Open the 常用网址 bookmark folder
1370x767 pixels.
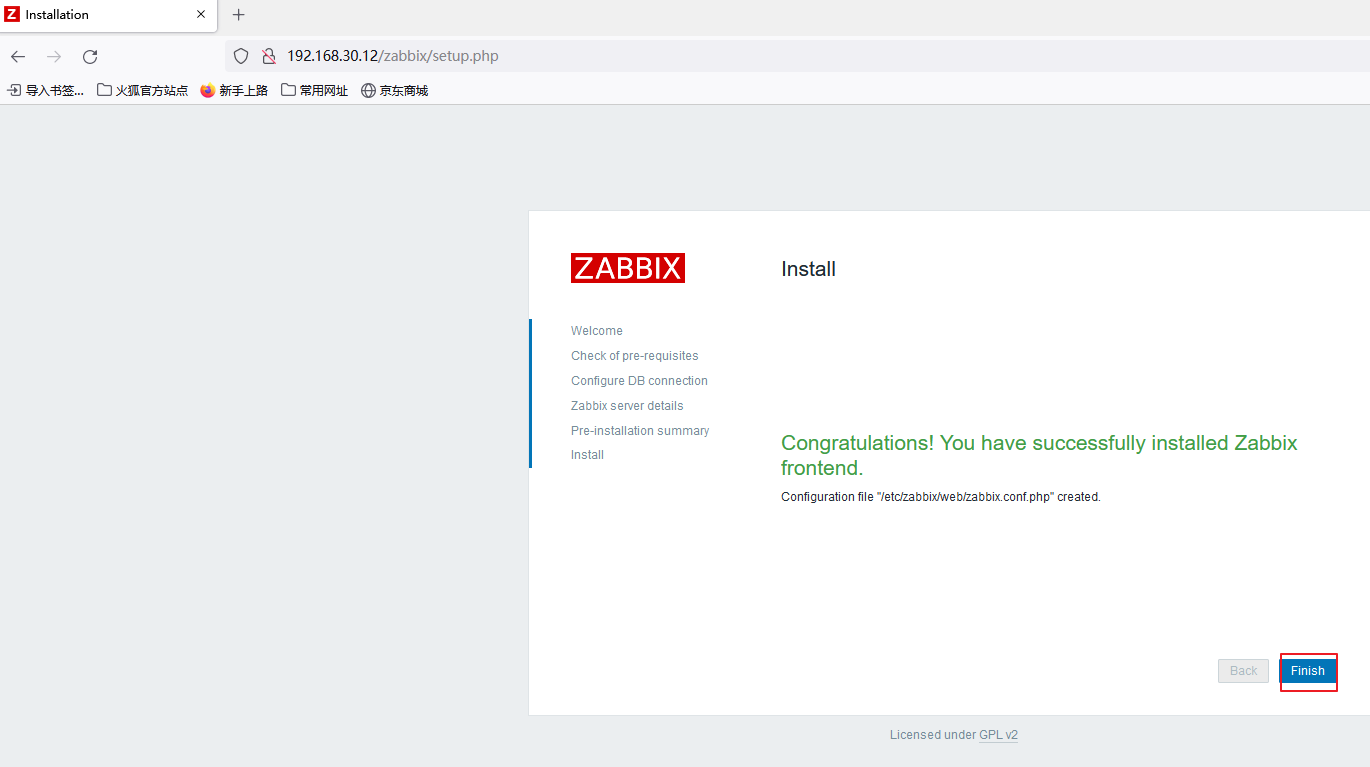tap(314, 90)
